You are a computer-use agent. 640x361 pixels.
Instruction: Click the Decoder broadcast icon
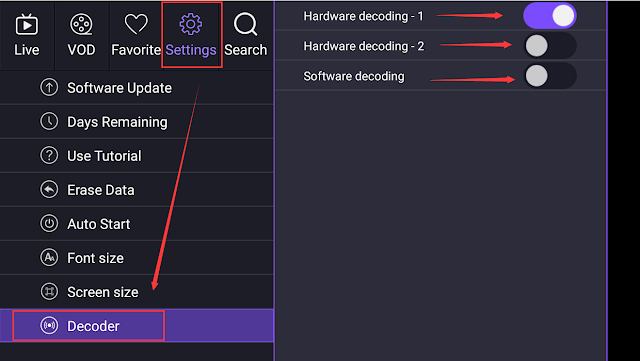[49, 326]
